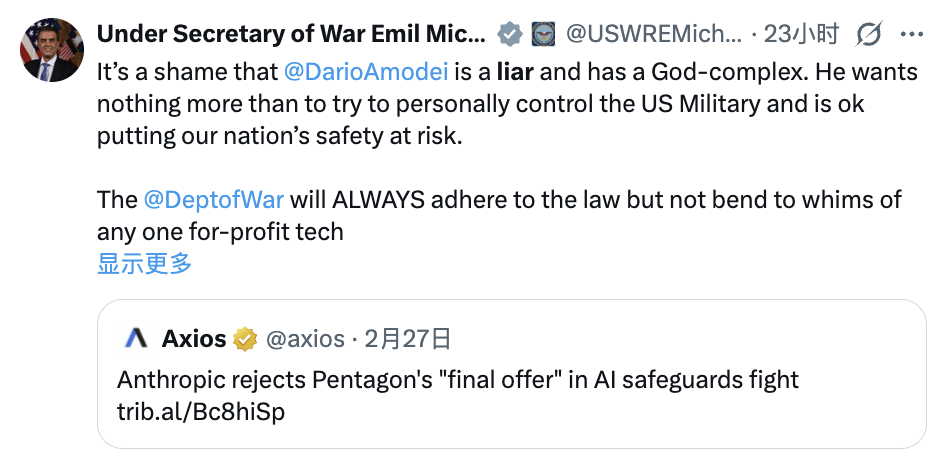
Task: Click the post's second paragraph about adhering to law
Action: 498,215
